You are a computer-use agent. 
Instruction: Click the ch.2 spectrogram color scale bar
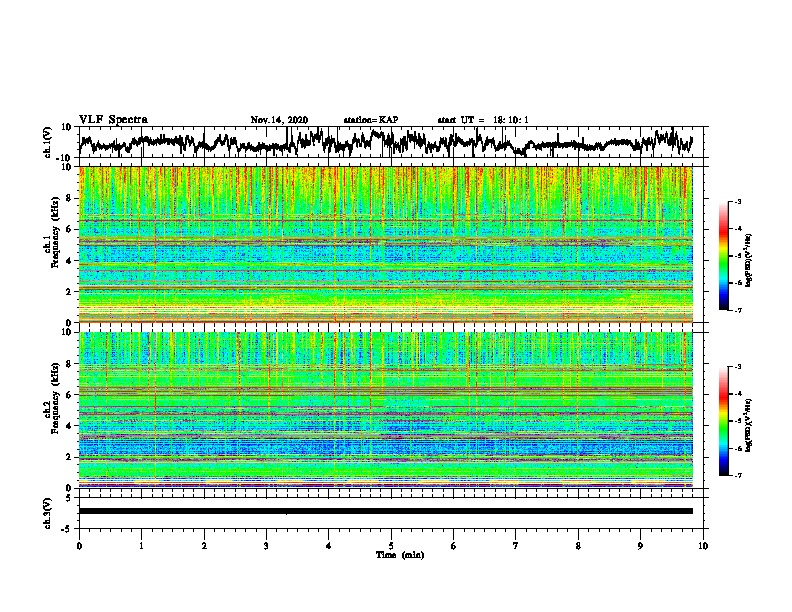[x=724, y=421]
